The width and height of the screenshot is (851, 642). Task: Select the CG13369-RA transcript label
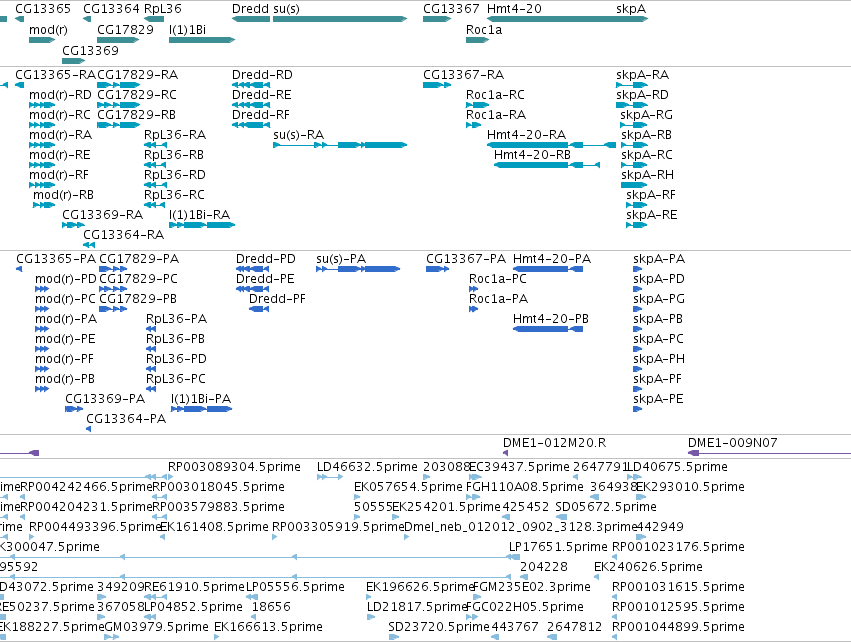pyautogui.click(x=103, y=214)
